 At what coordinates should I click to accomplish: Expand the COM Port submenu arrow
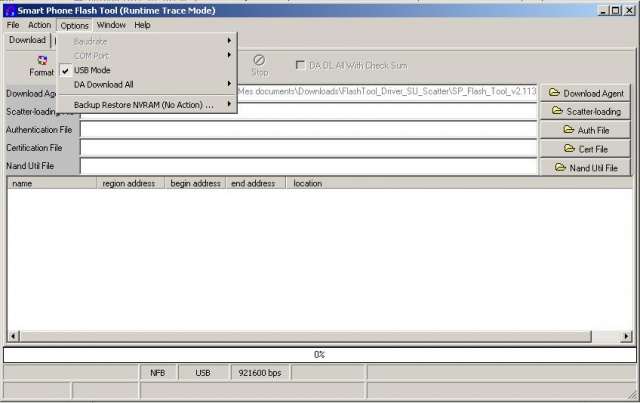[229, 55]
